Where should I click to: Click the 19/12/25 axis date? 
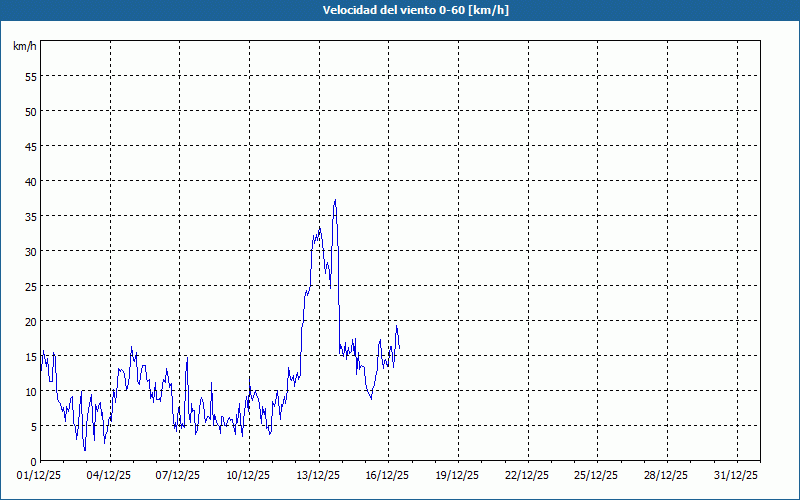(x=458, y=475)
